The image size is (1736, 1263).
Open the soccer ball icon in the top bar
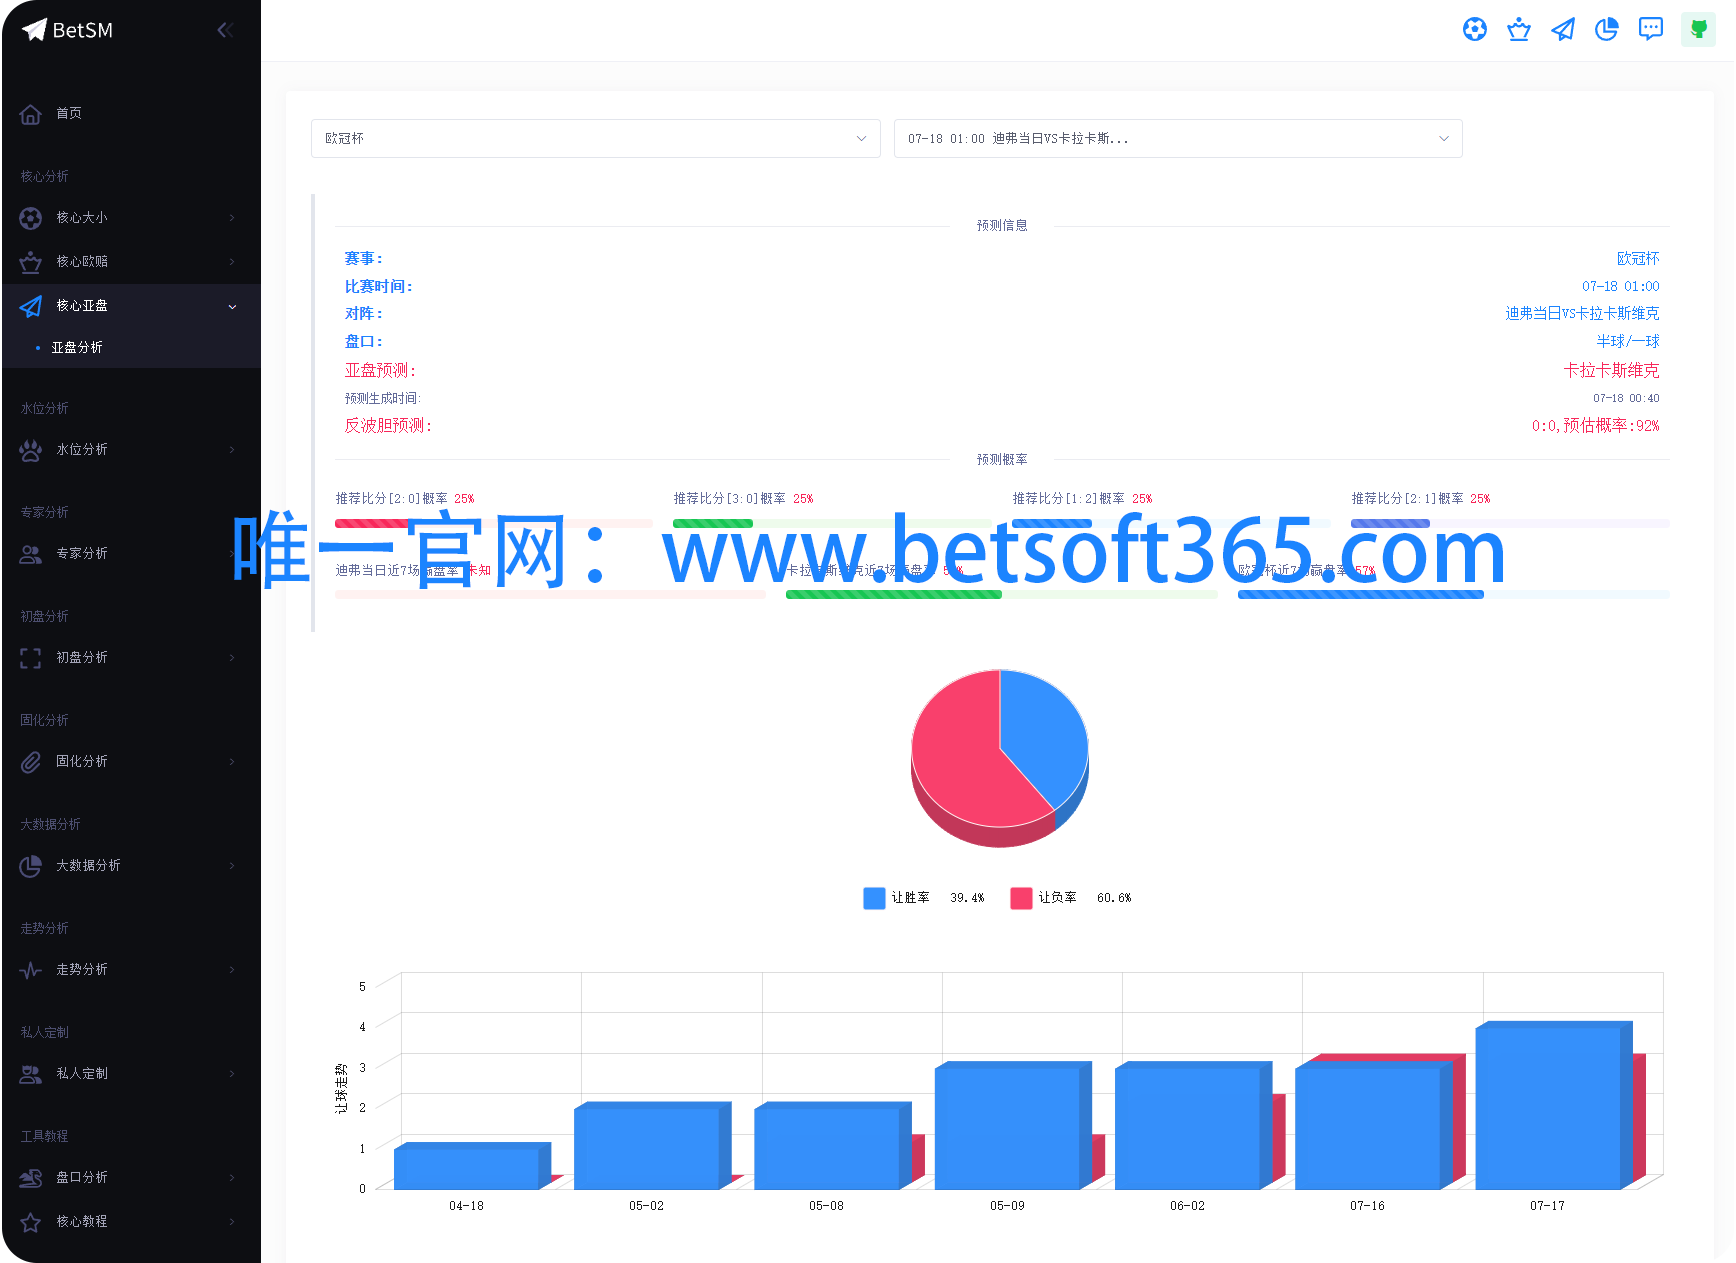[x=1475, y=30]
